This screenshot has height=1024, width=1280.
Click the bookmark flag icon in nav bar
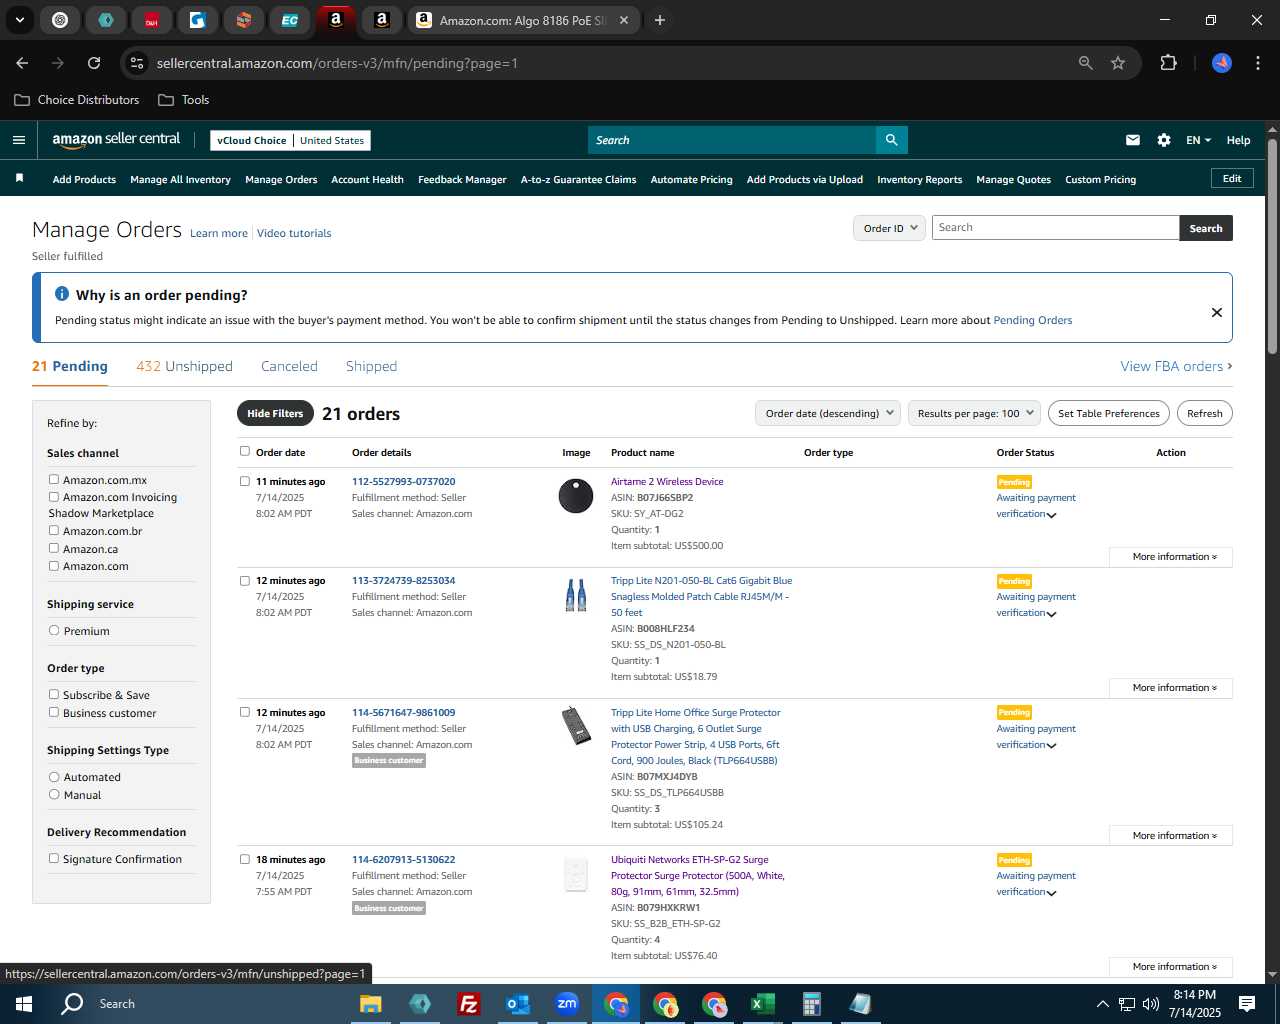pyautogui.click(x=19, y=178)
